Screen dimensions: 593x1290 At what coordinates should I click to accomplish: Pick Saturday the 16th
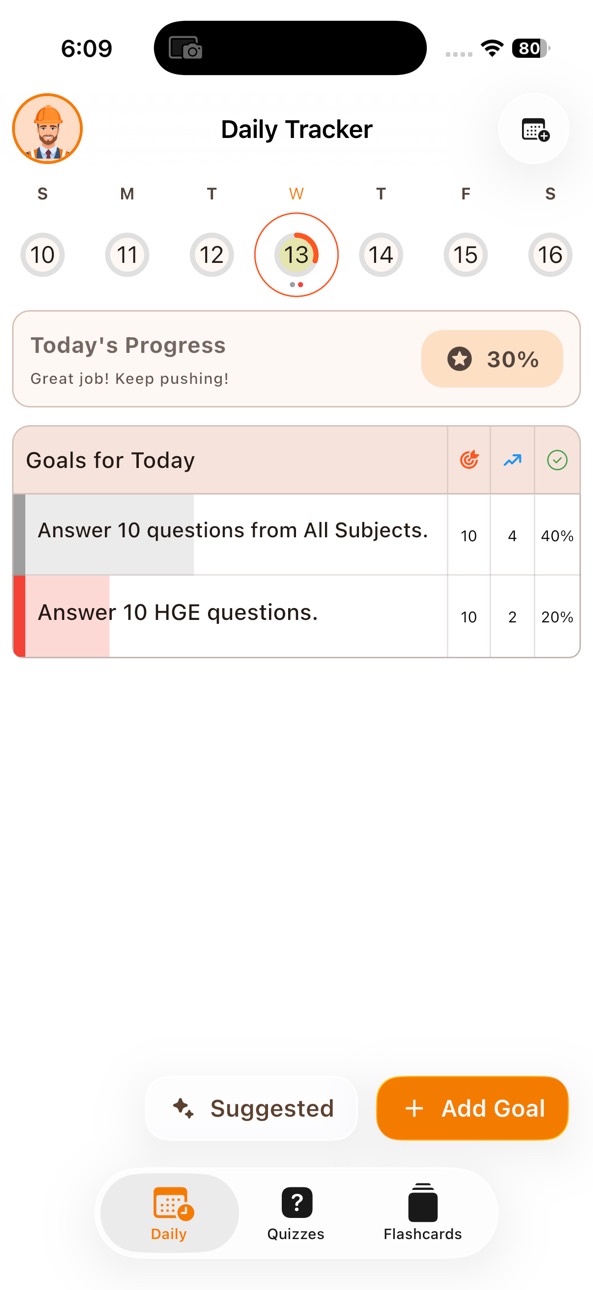coord(550,255)
